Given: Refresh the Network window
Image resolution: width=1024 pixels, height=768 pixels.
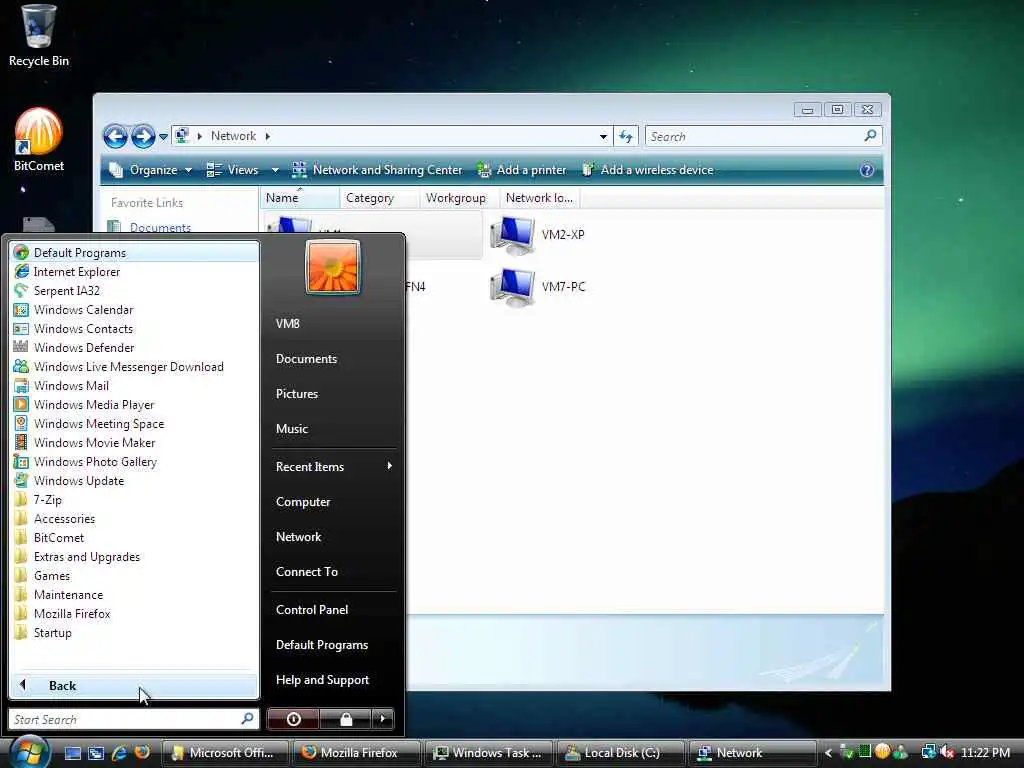Looking at the screenshot, I should [x=626, y=136].
